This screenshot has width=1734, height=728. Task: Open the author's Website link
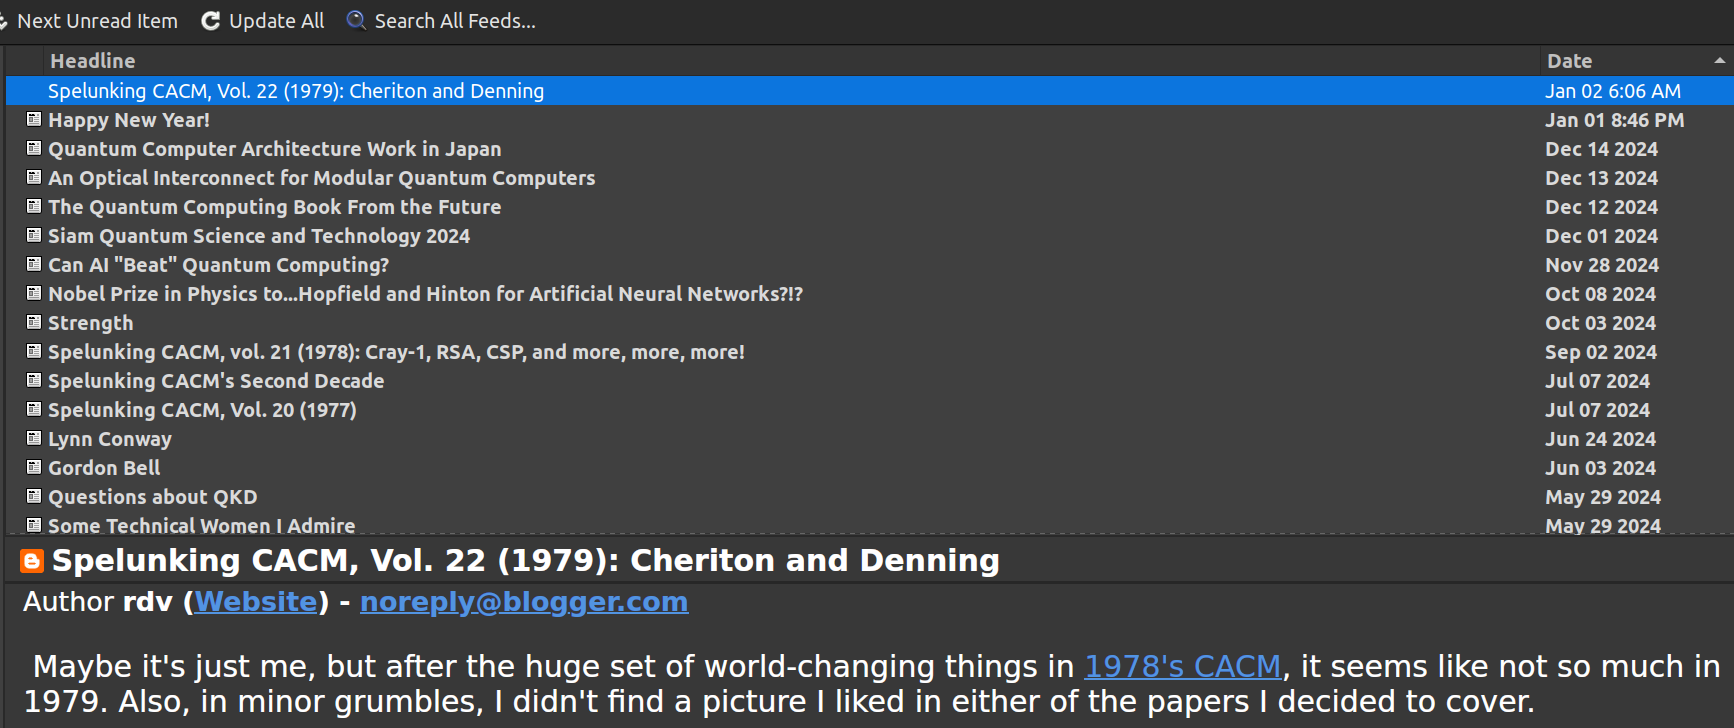coord(255,602)
